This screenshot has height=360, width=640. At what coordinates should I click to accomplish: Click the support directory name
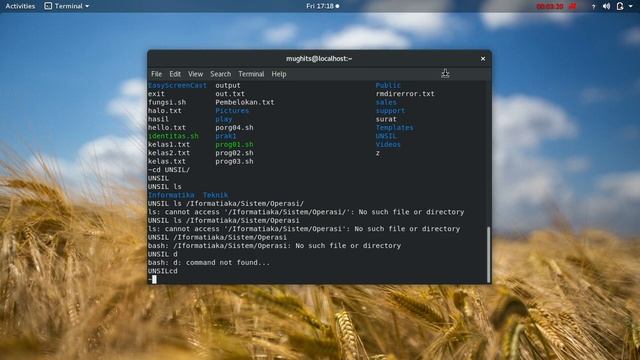(391, 111)
